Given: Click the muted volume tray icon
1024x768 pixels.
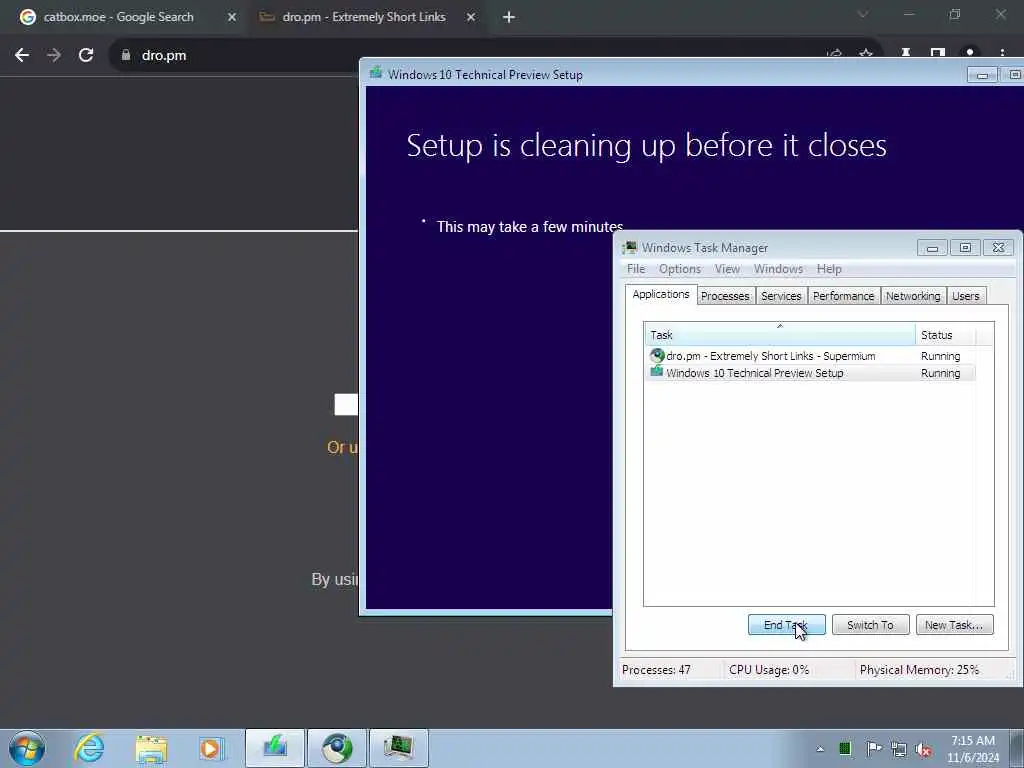Looking at the screenshot, I should (x=923, y=750).
